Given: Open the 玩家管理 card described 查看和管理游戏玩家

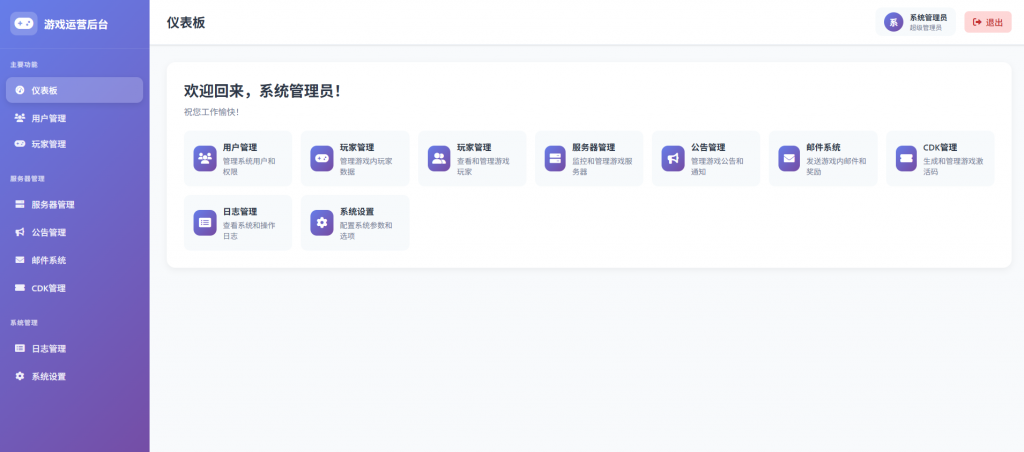Looking at the screenshot, I should (x=472, y=158).
